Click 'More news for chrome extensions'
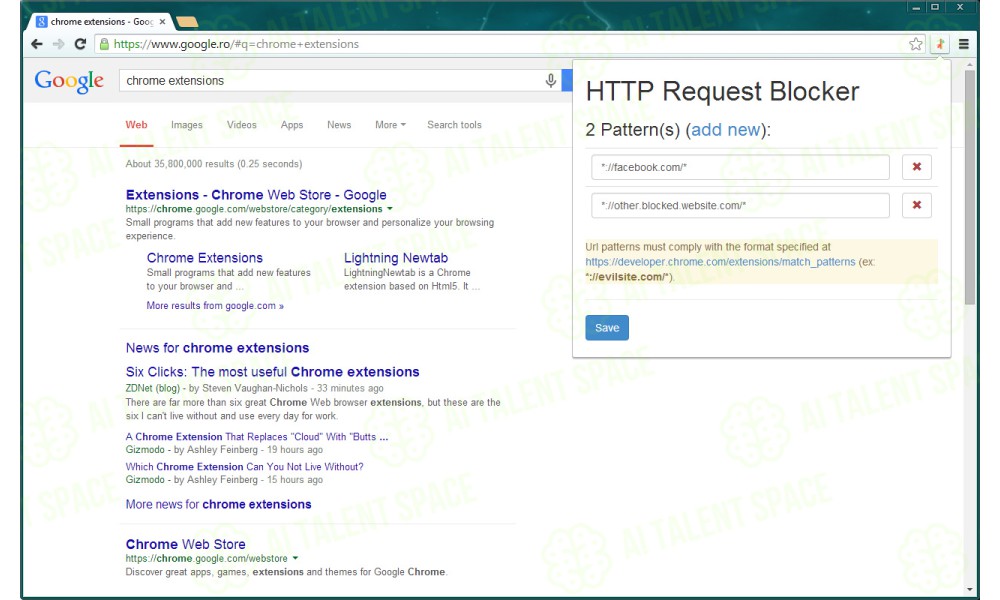Image resolution: width=1000 pixels, height=600 pixels. [219, 504]
